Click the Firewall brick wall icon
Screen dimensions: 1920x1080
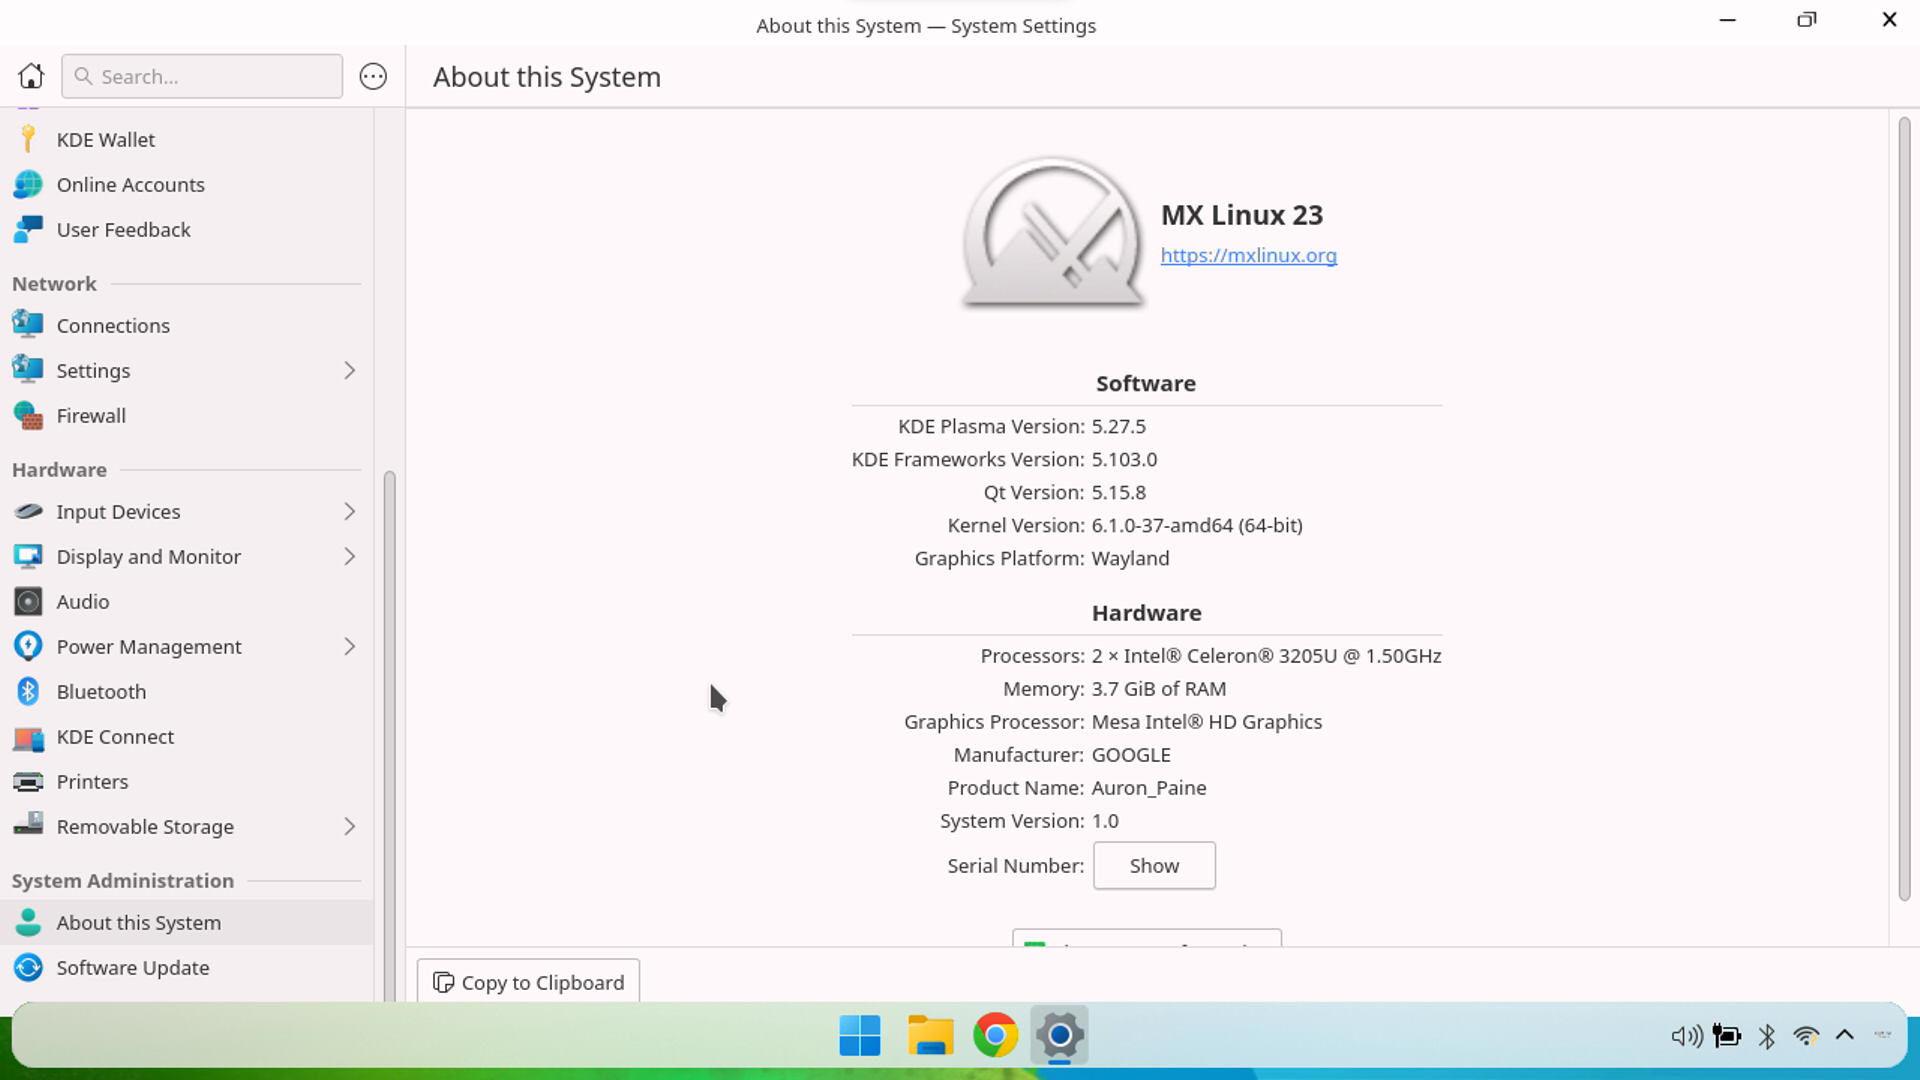pos(28,415)
